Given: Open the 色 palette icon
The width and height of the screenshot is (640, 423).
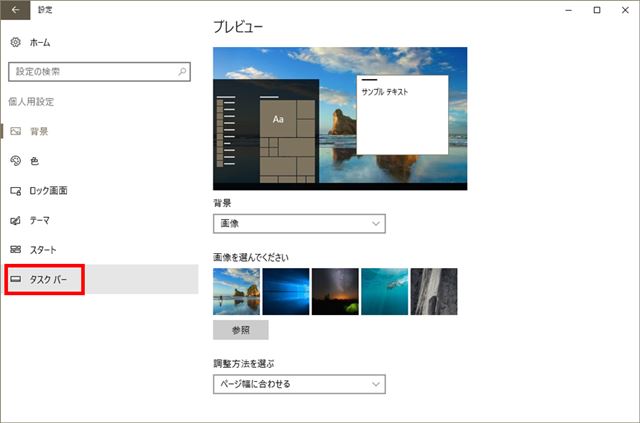Looking at the screenshot, I should [16, 161].
